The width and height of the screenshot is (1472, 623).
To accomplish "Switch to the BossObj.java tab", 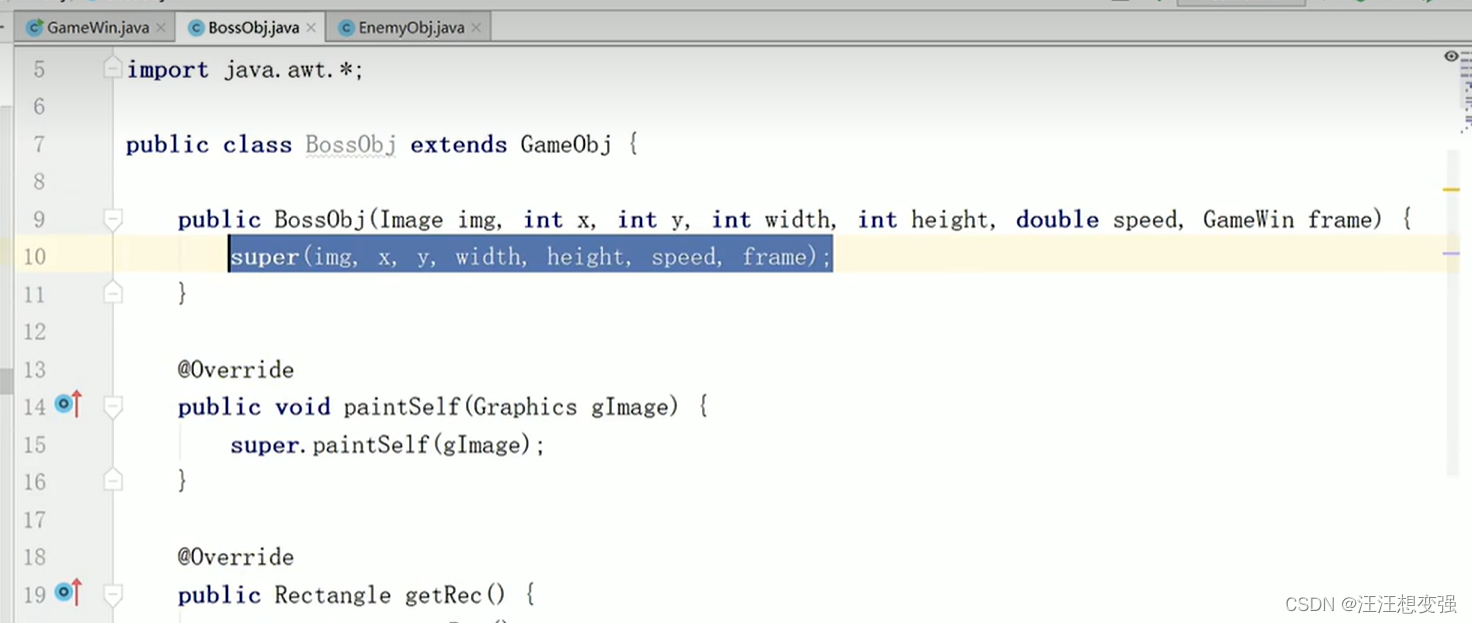I will pyautogui.click(x=252, y=28).
